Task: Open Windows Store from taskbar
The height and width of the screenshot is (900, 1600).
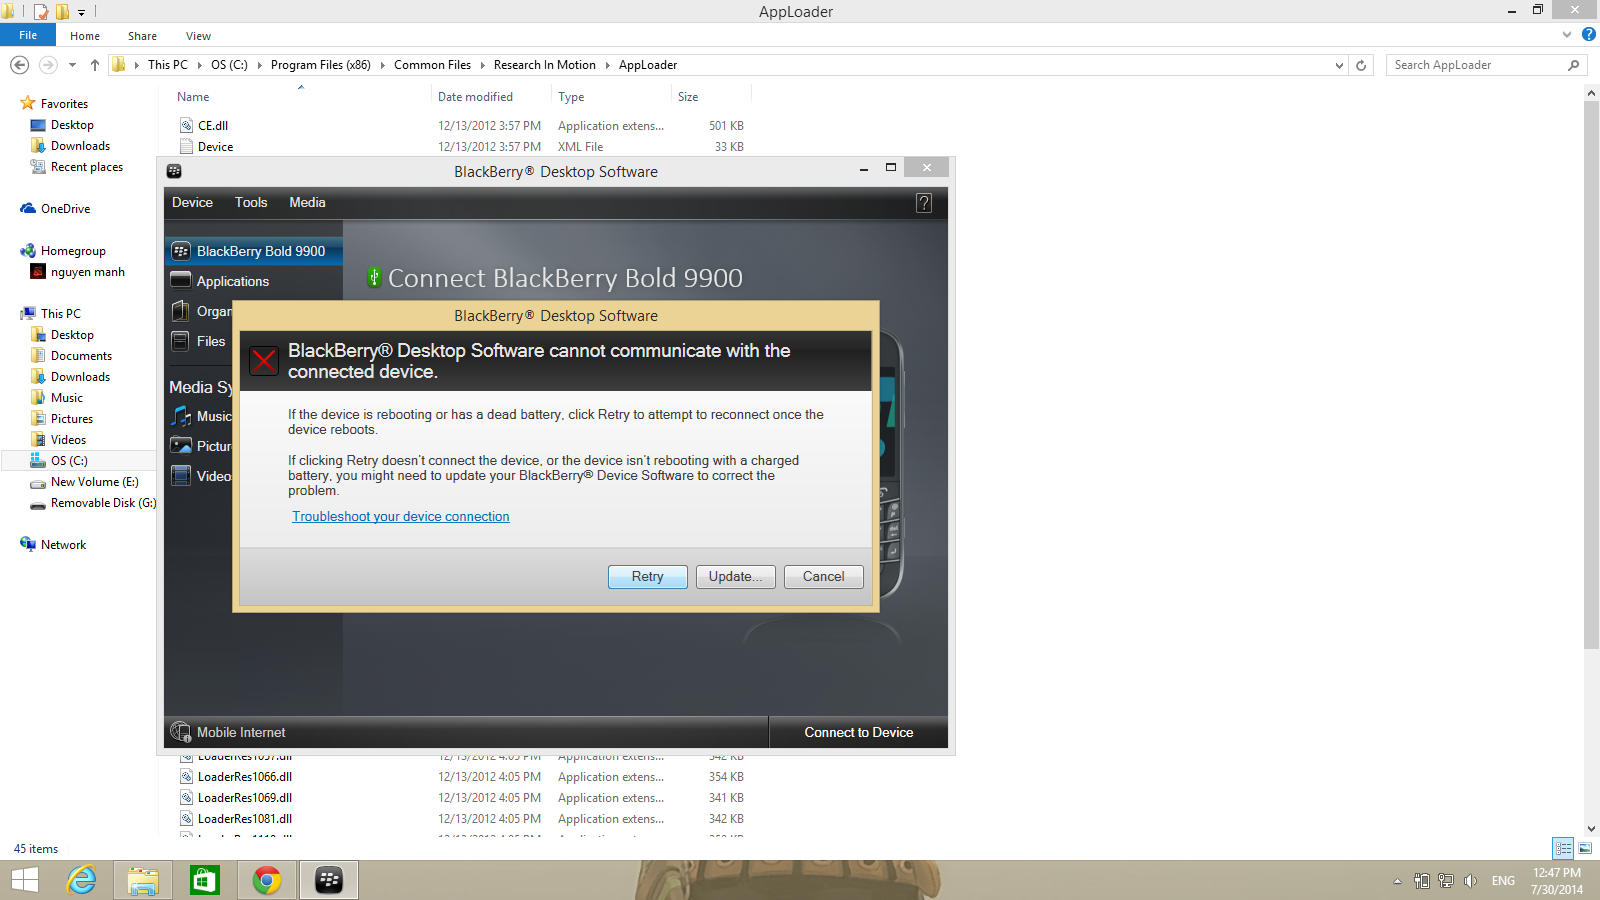Action: click(x=204, y=880)
